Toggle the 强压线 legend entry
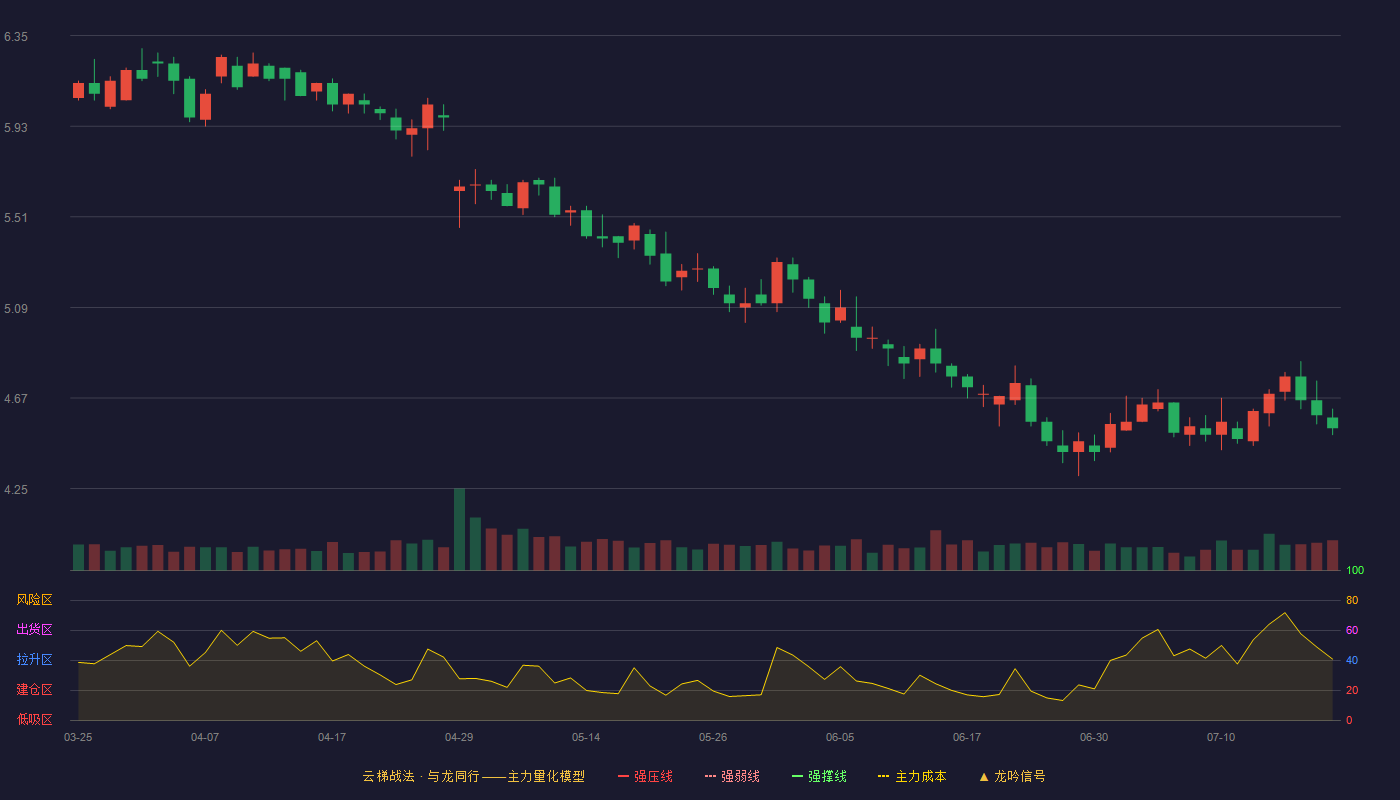This screenshot has width=1400, height=800. point(645,776)
